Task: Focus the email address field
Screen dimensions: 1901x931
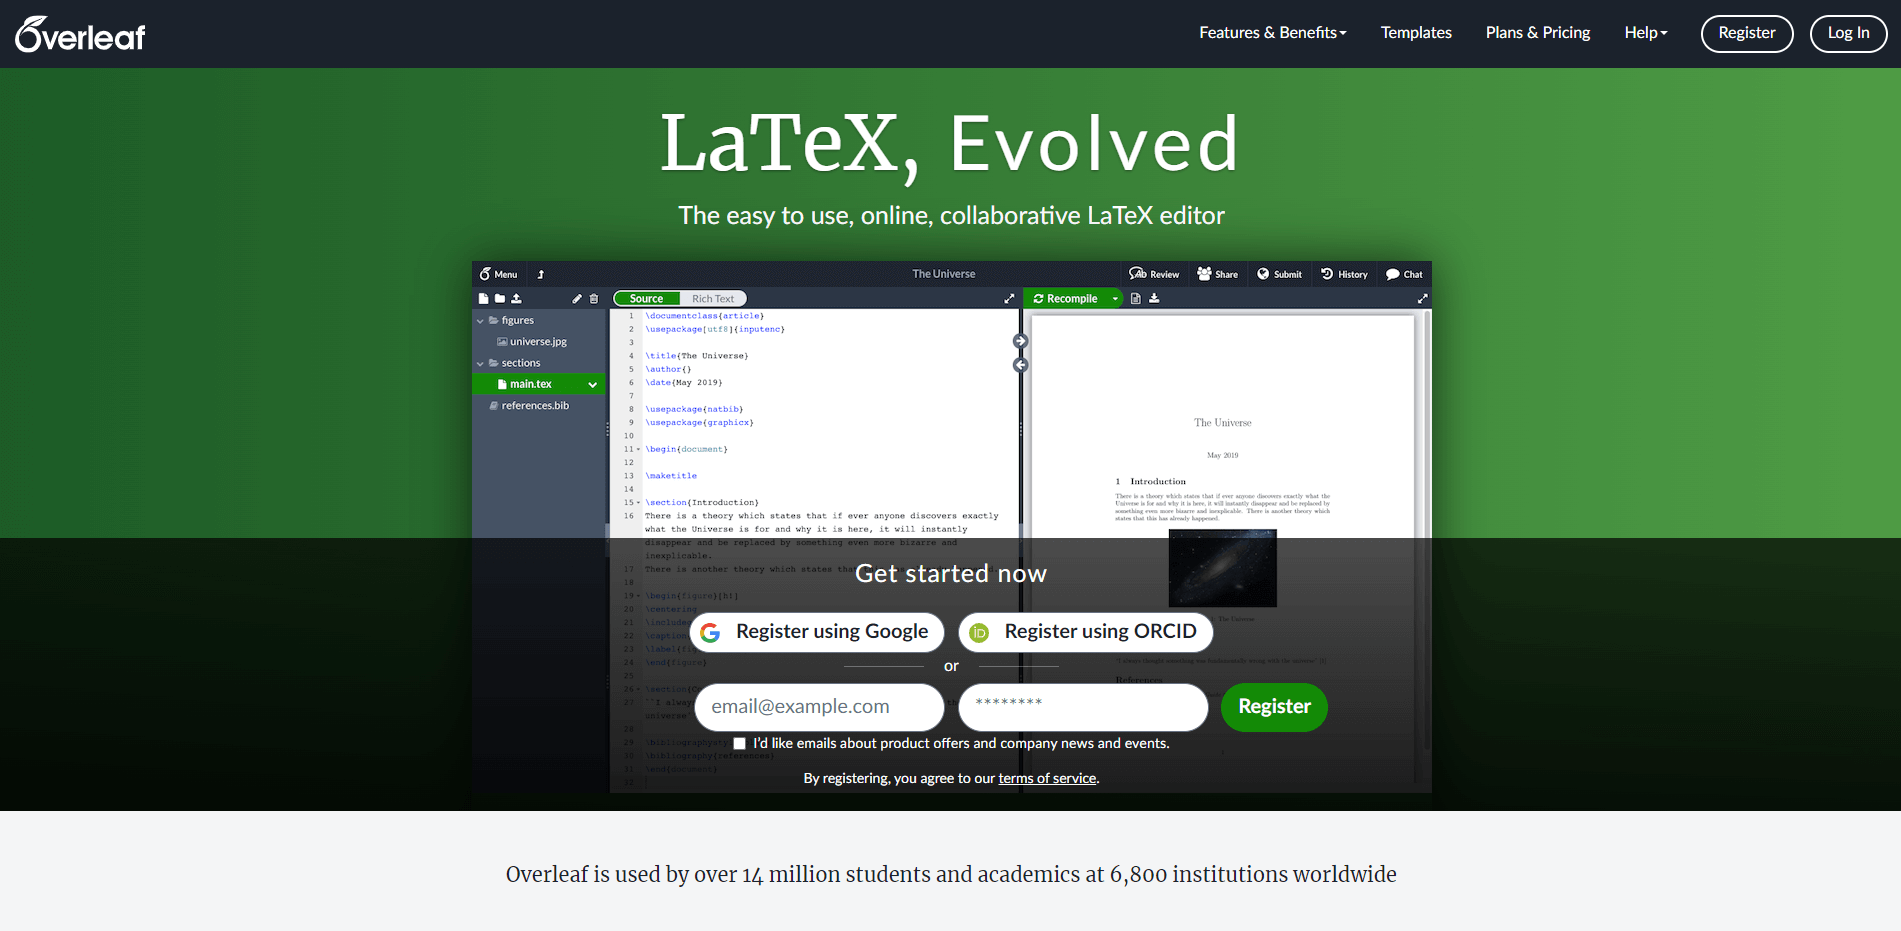Action: coord(819,707)
